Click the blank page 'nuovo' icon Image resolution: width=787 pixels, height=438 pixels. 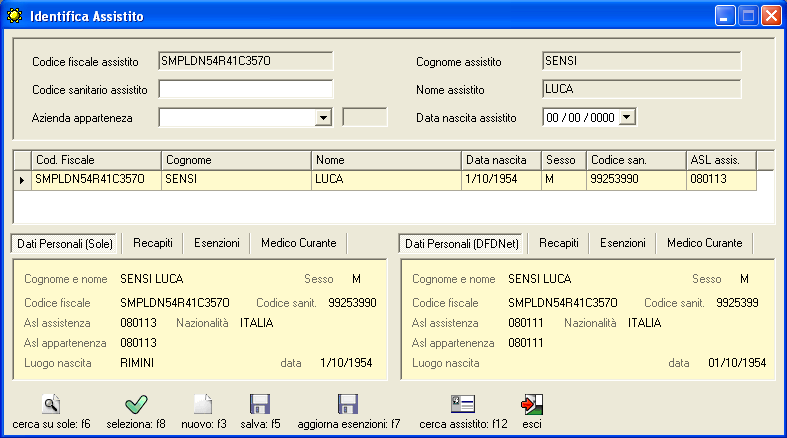coord(202,404)
